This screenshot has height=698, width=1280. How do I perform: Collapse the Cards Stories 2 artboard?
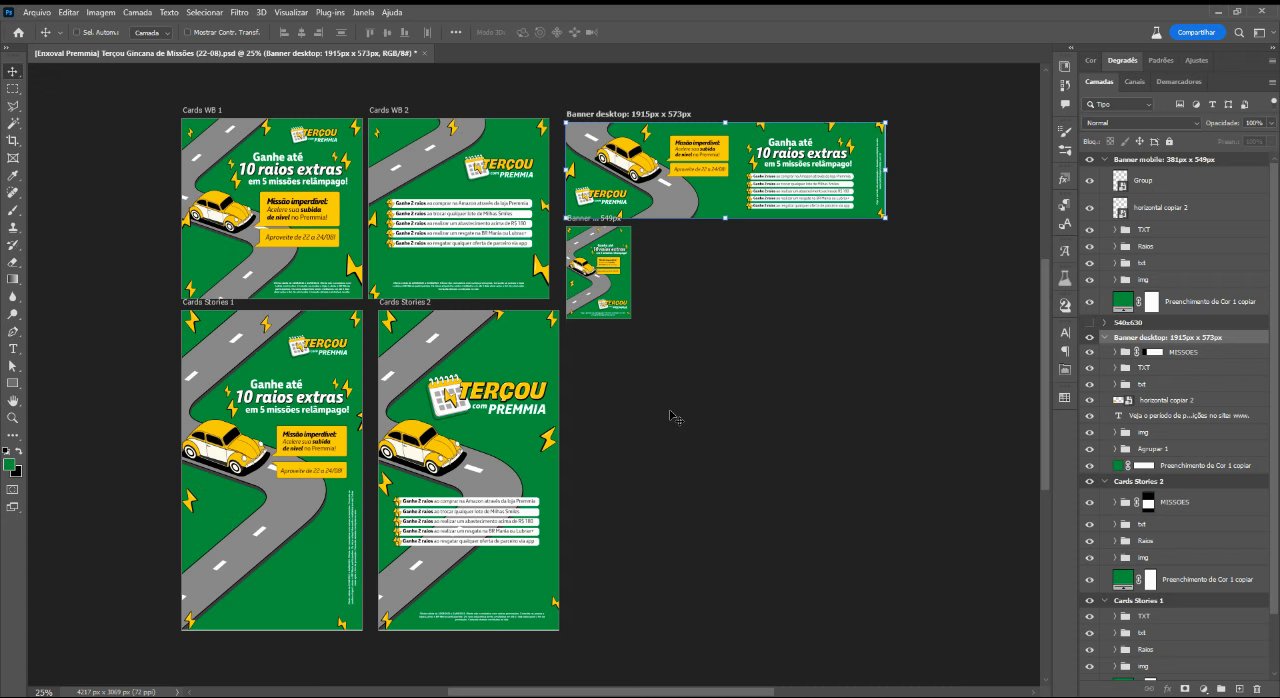(x=1105, y=481)
